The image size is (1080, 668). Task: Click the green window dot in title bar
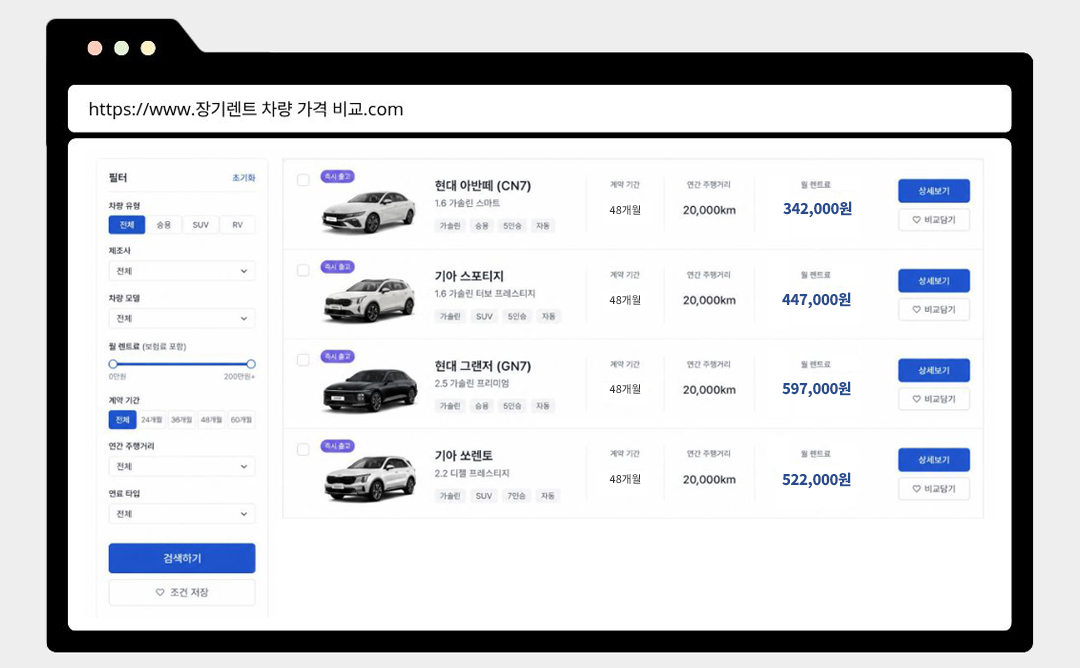121,48
